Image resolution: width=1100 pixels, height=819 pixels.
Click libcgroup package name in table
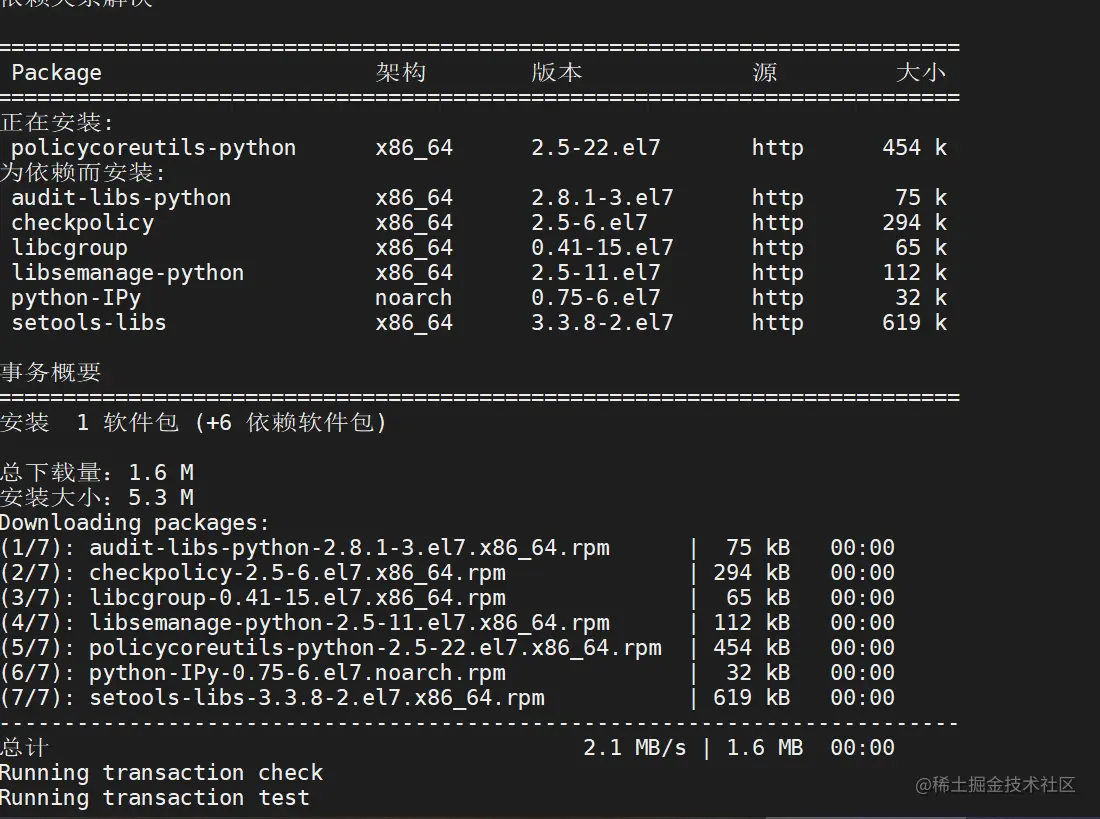(x=69, y=248)
